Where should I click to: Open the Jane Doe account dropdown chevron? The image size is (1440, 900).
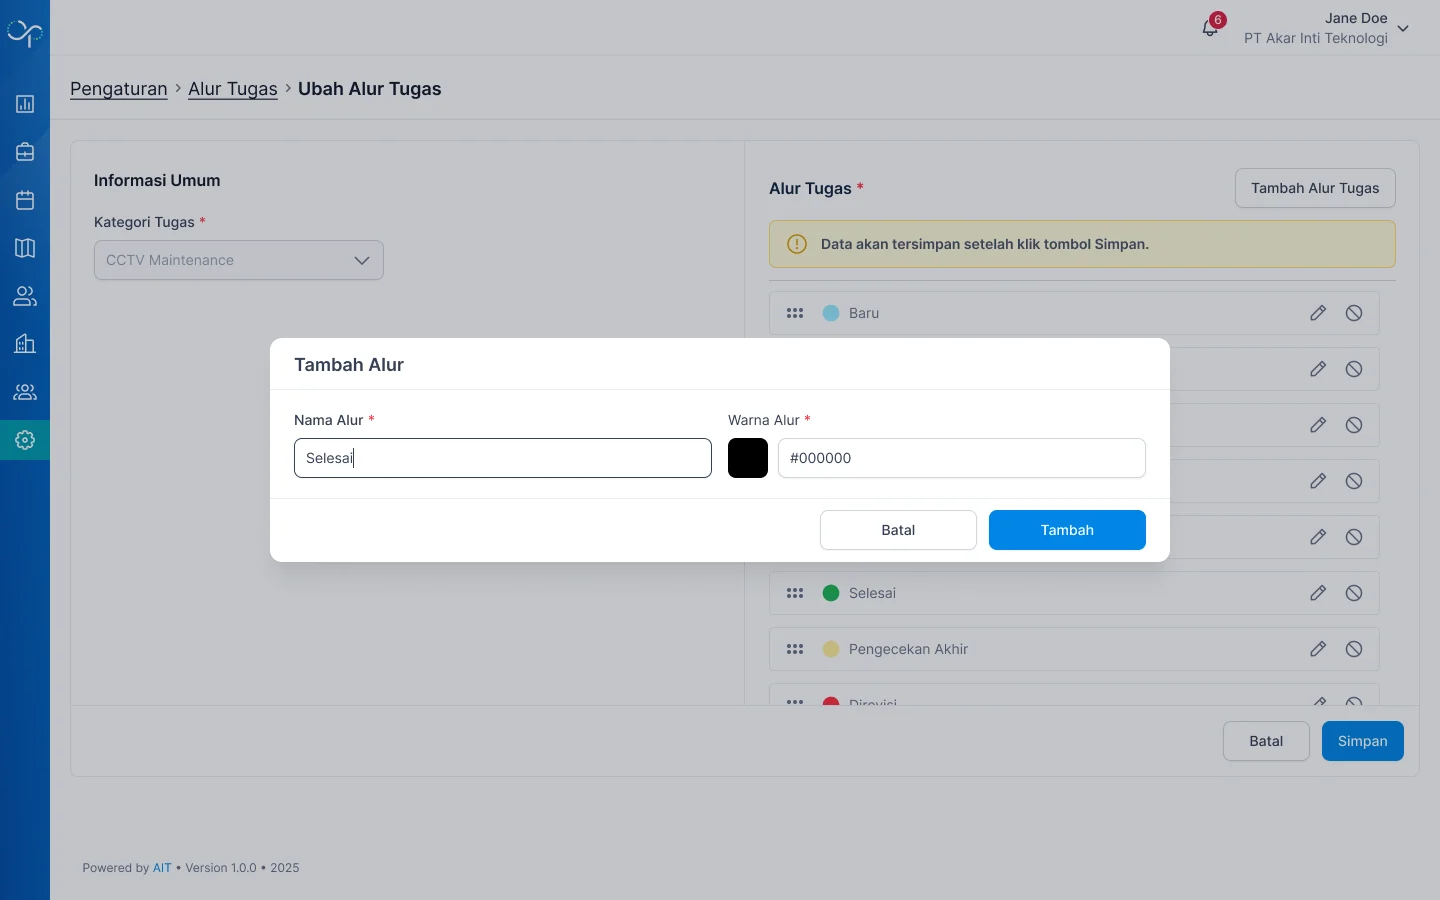tap(1403, 29)
